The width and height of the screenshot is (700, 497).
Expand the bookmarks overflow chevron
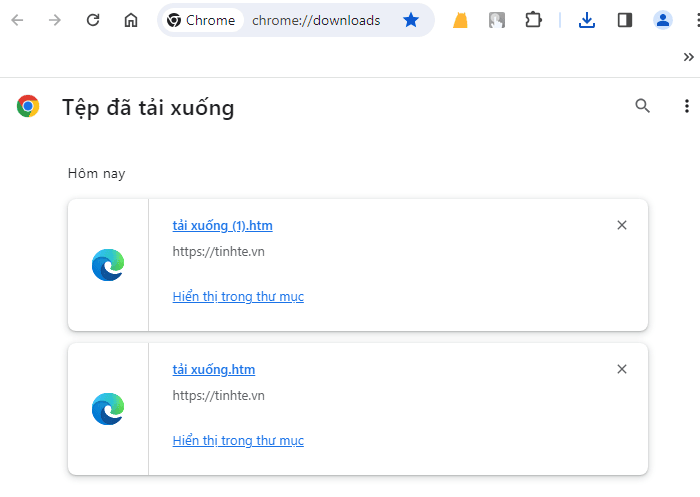688,57
